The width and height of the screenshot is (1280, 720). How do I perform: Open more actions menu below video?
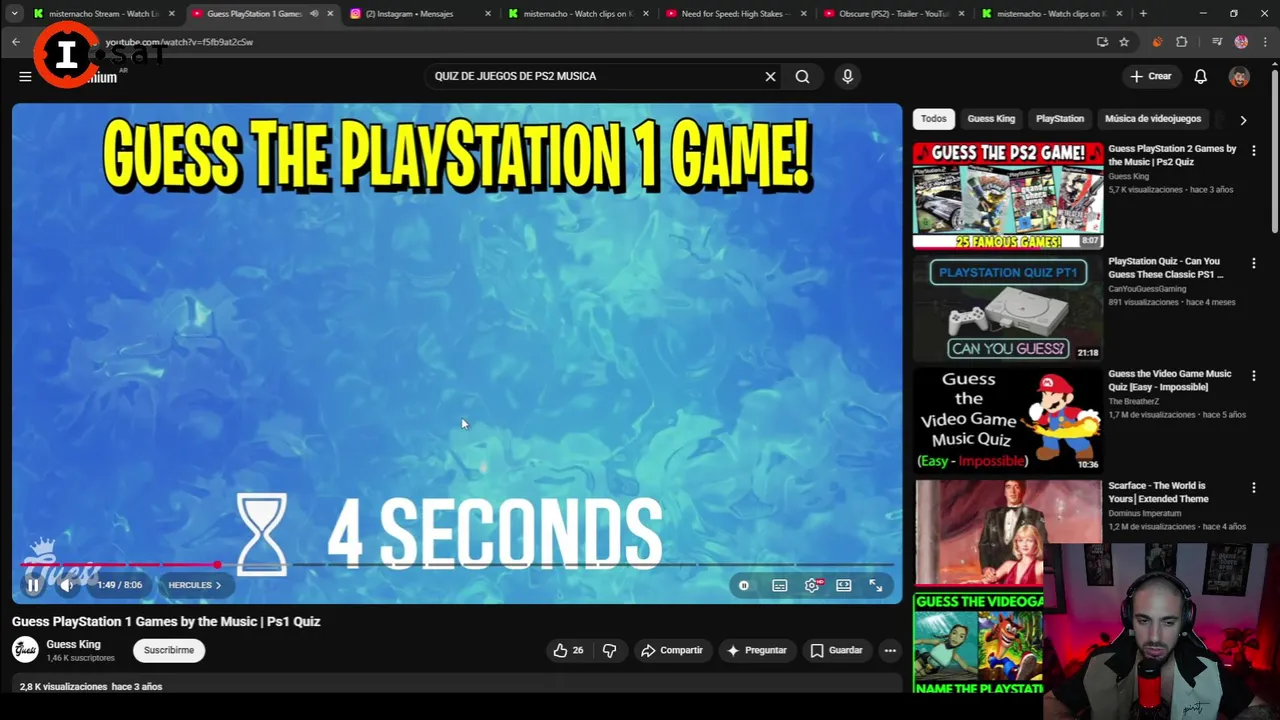tap(890, 651)
